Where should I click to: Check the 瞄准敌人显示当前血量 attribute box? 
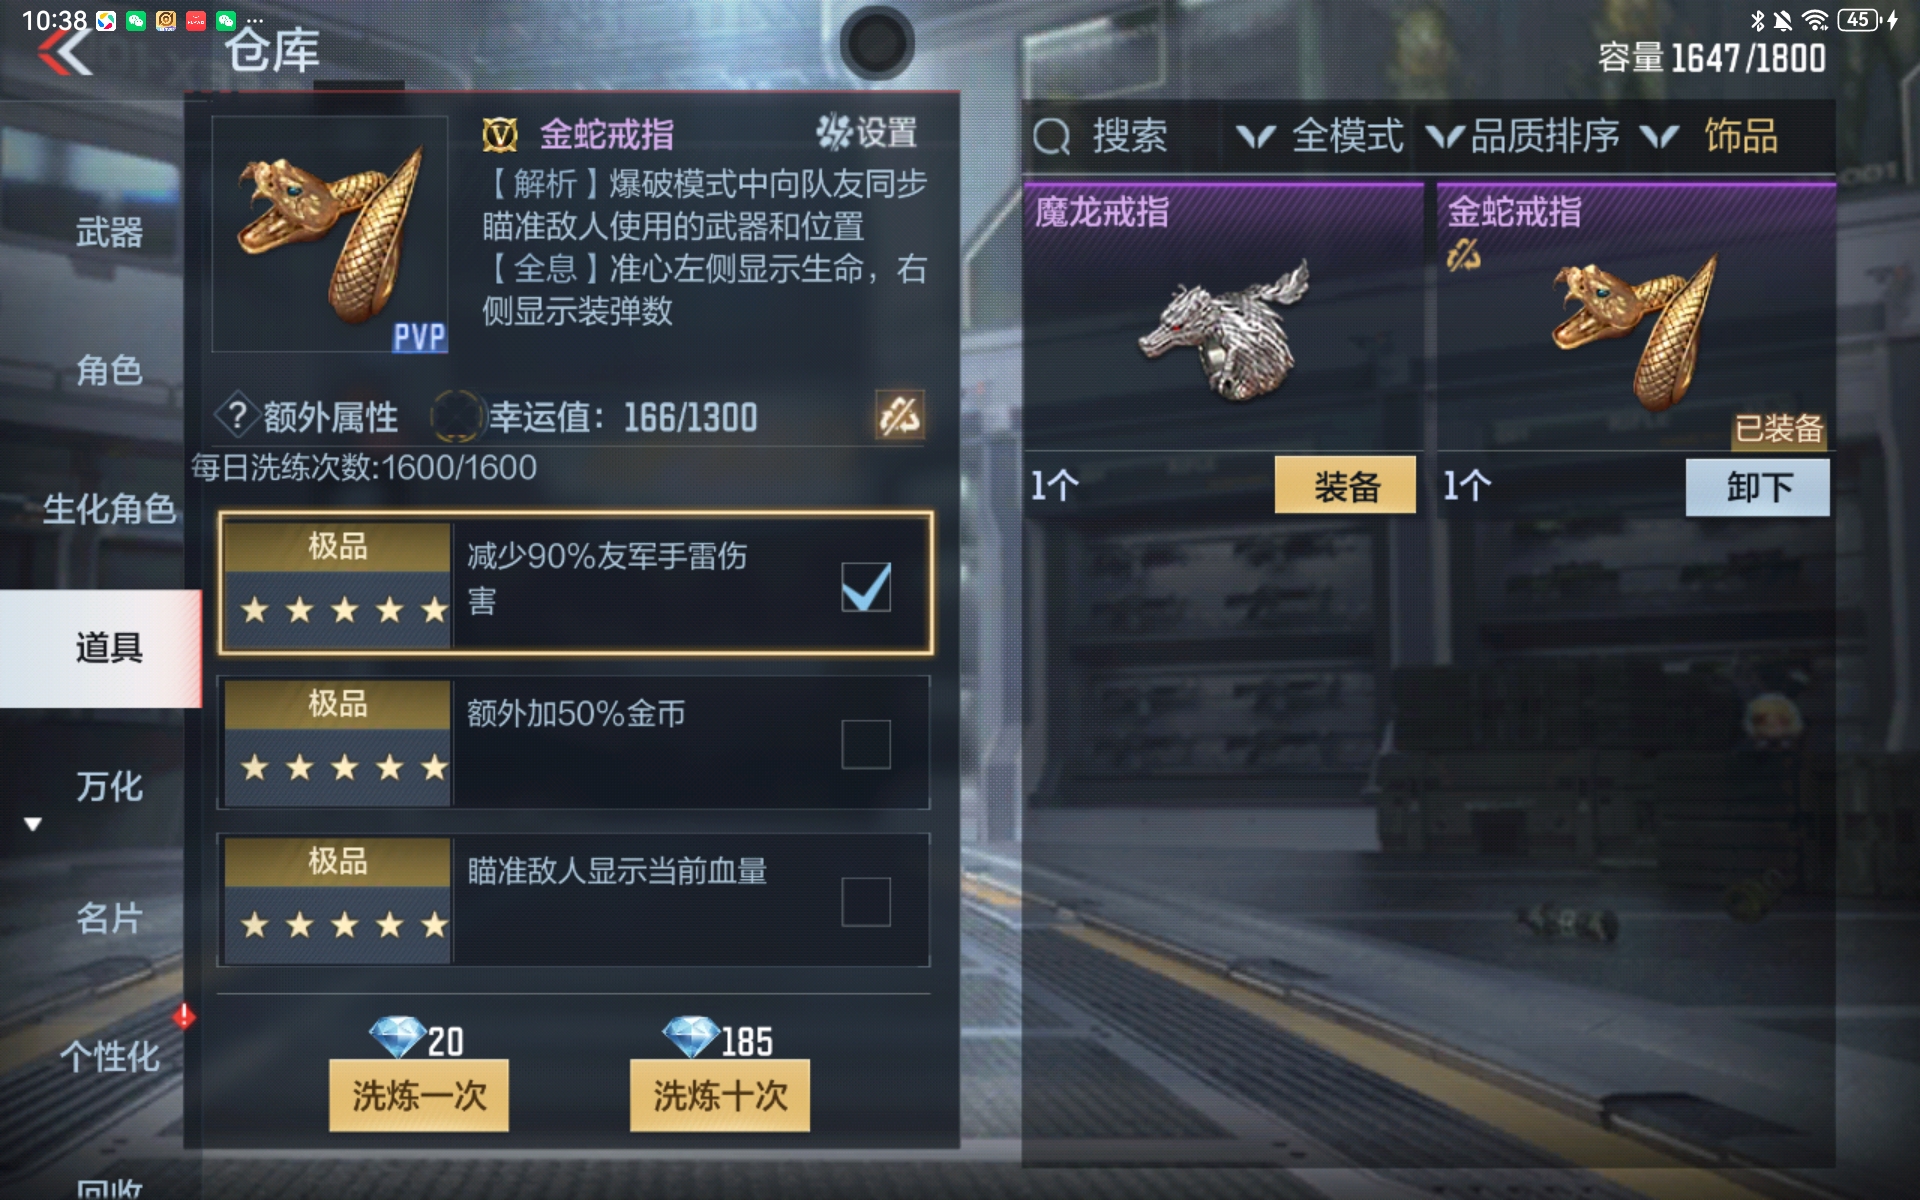866,901
